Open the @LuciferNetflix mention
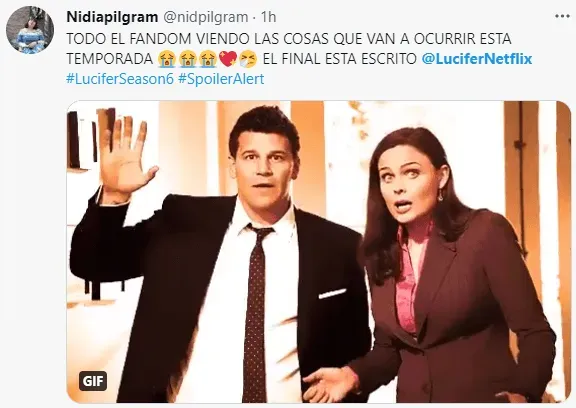The width and height of the screenshot is (576, 408). [x=477, y=59]
